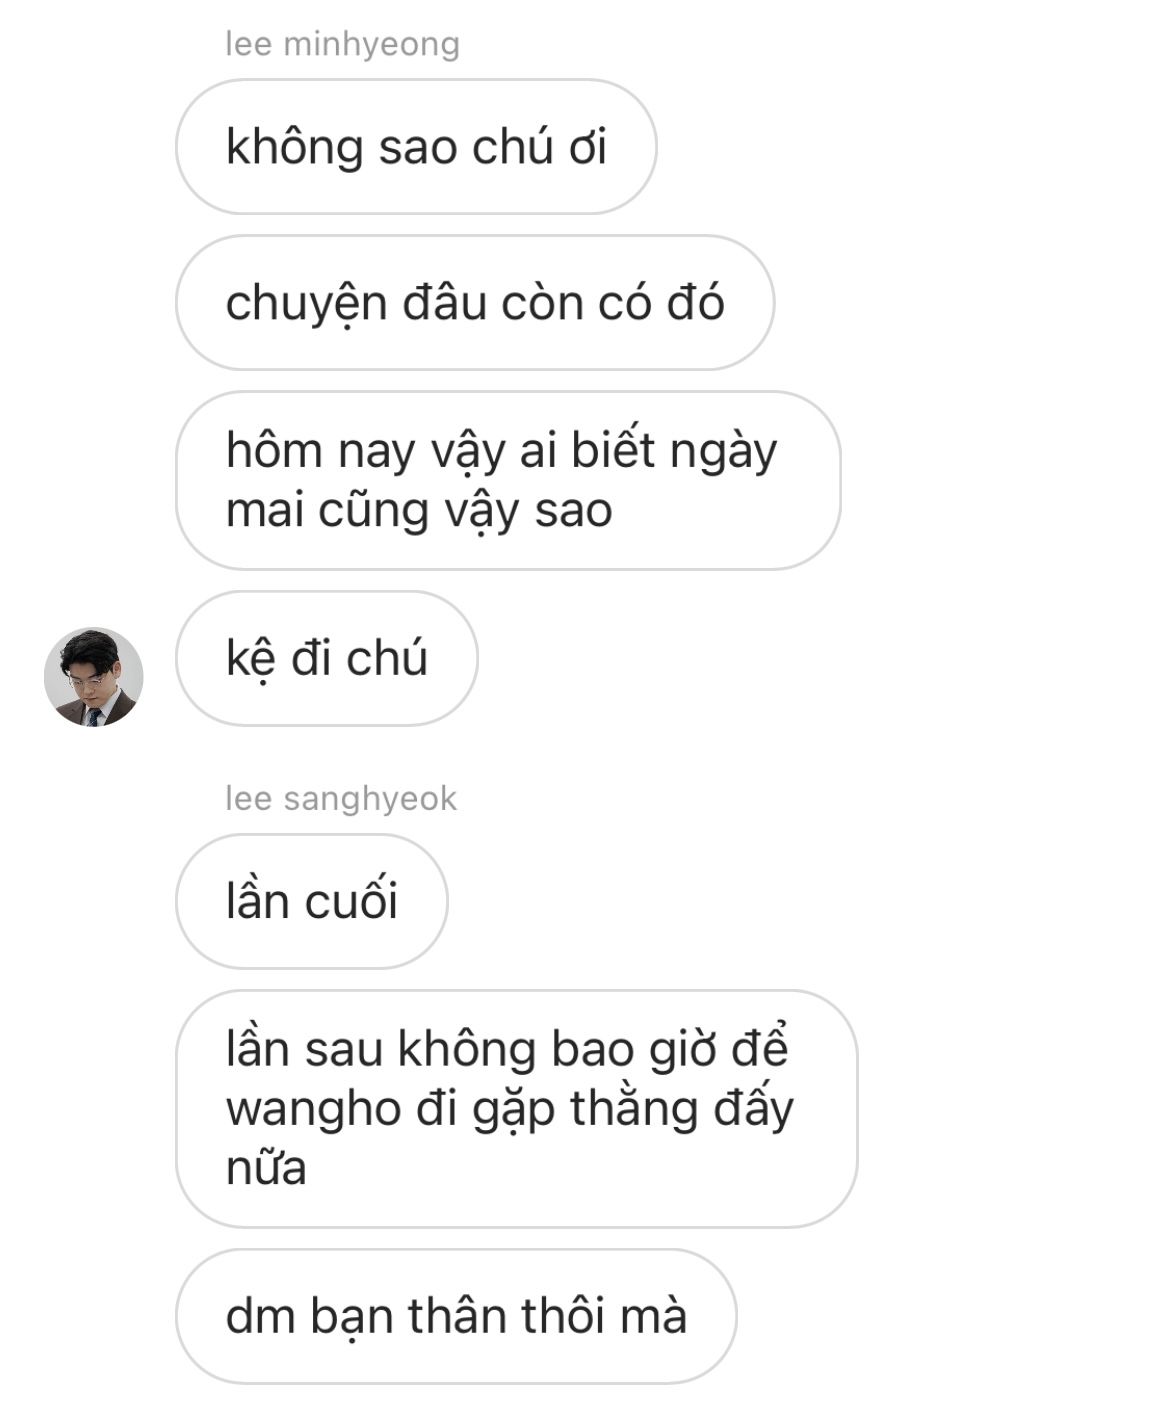1170x1401 pixels.
Task: Tap the 'hôm nay vậy ai biết' message bubble
Action: point(508,480)
